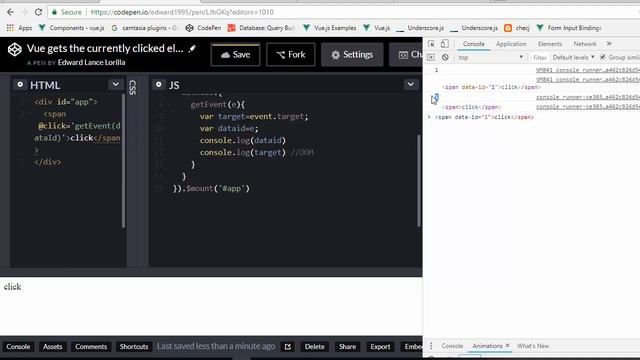
Task: Open the drawer Console tab
Action: pos(452,346)
